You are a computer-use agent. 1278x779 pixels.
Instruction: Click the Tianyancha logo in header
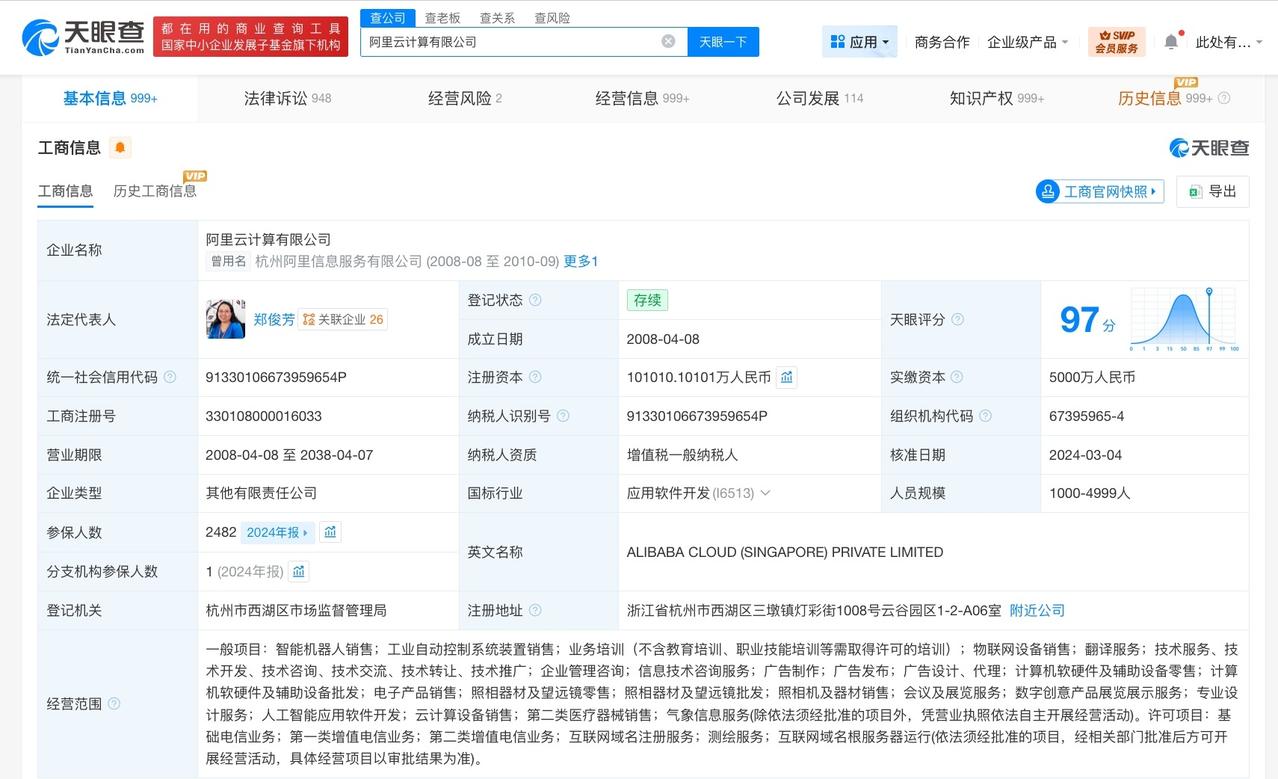pyautogui.click(x=83, y=37)
